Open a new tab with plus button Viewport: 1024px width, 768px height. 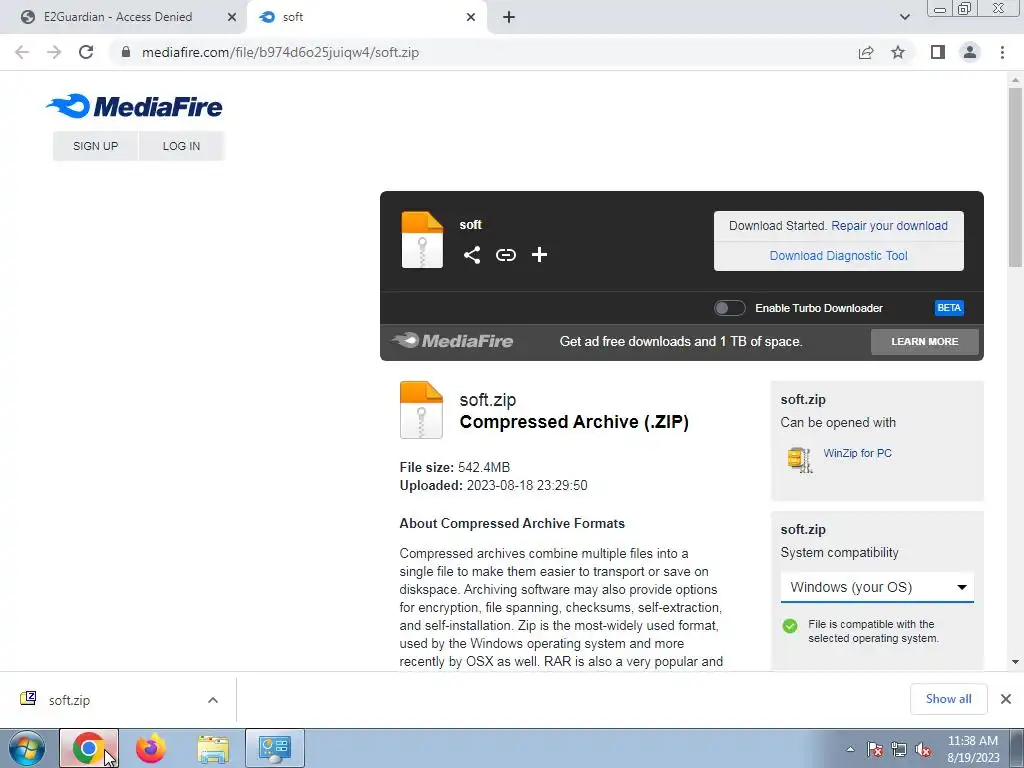pos(509,17)
